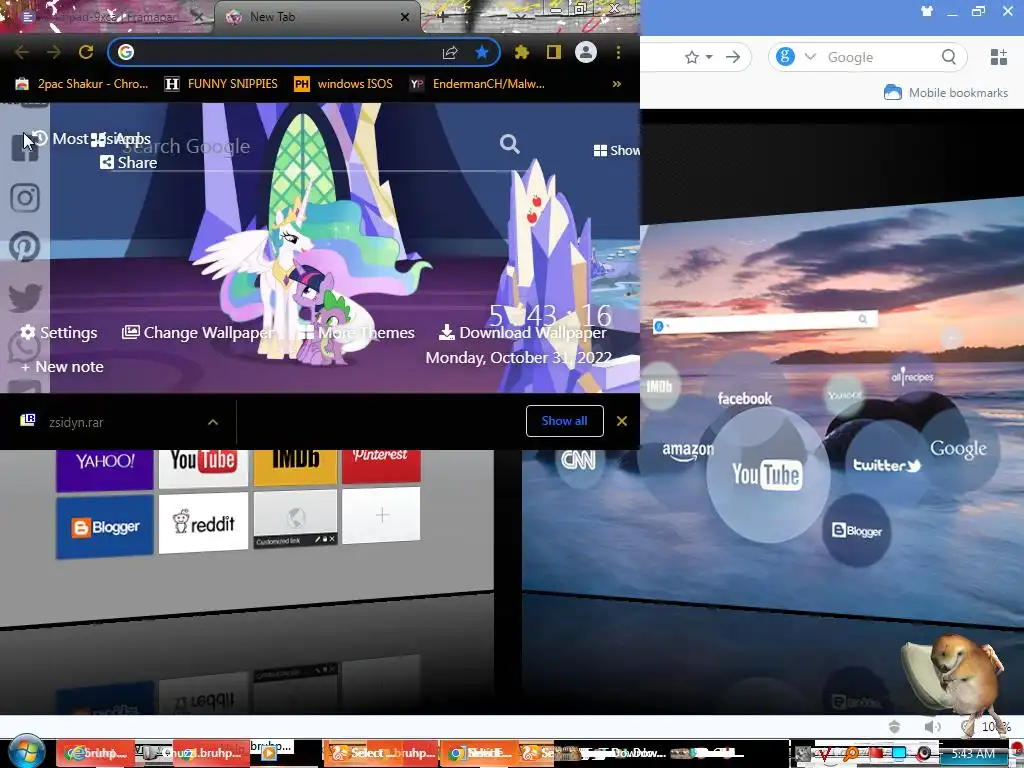1024x768 pixels.
Task: Open 2pac Shakur bookmark
Action: pyautogui.click(x=82, y=84)
